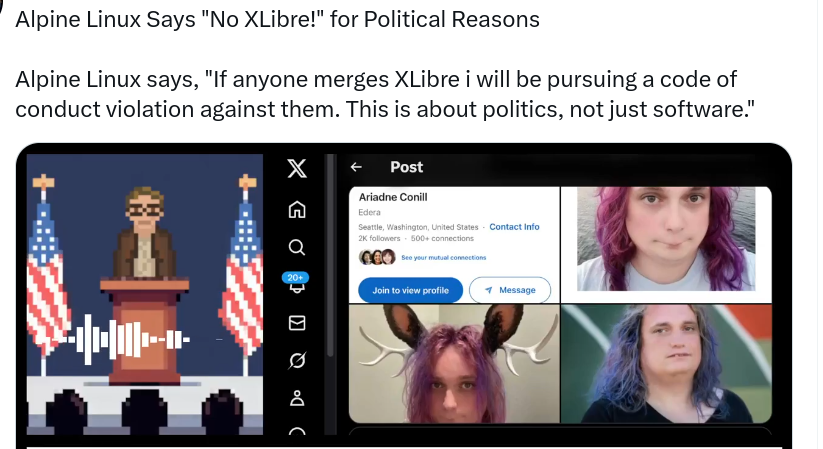Click the Post header title
The image size is (823, 449).
point(406,167)
